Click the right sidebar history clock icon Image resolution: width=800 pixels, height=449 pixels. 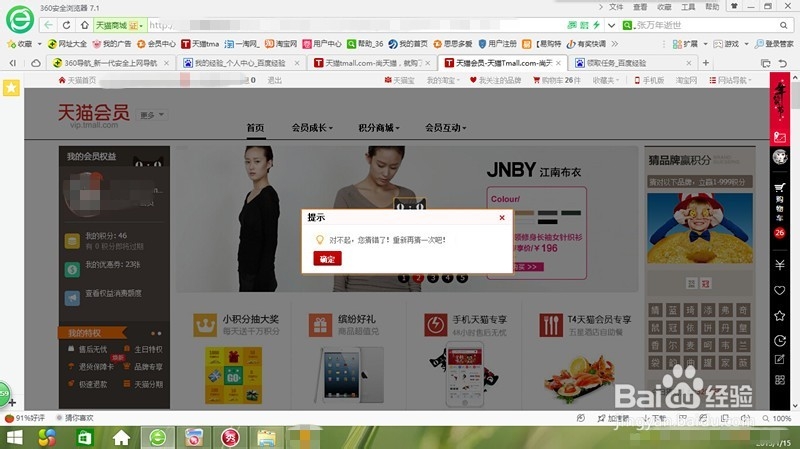click(780, 340)
